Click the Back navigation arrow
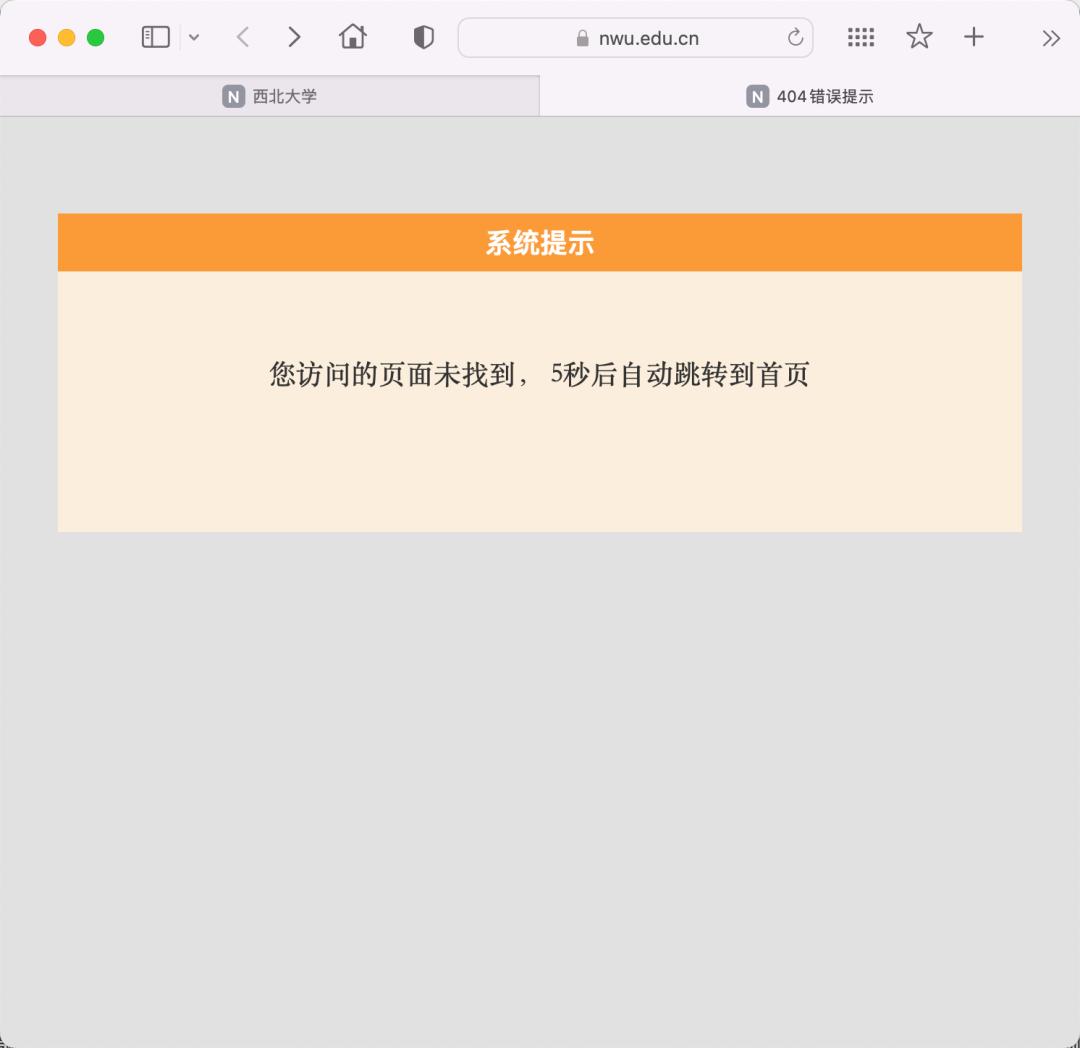Viewport: 1080px width, 1048px height. (x=242, y=36)
